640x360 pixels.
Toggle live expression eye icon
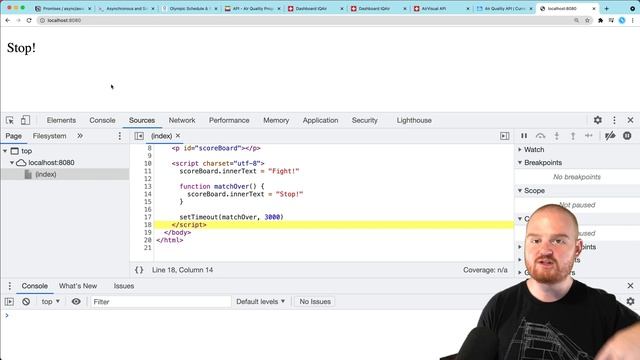(x=76, y=302)
